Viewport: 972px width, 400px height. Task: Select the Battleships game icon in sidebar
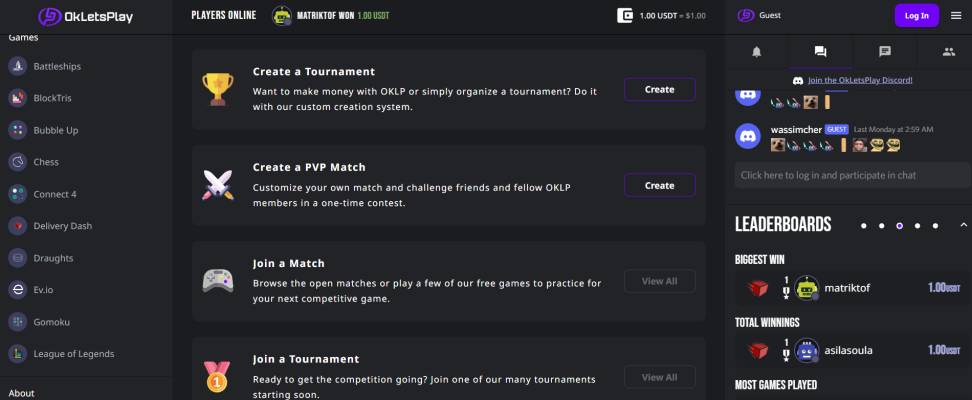(17, 66)
